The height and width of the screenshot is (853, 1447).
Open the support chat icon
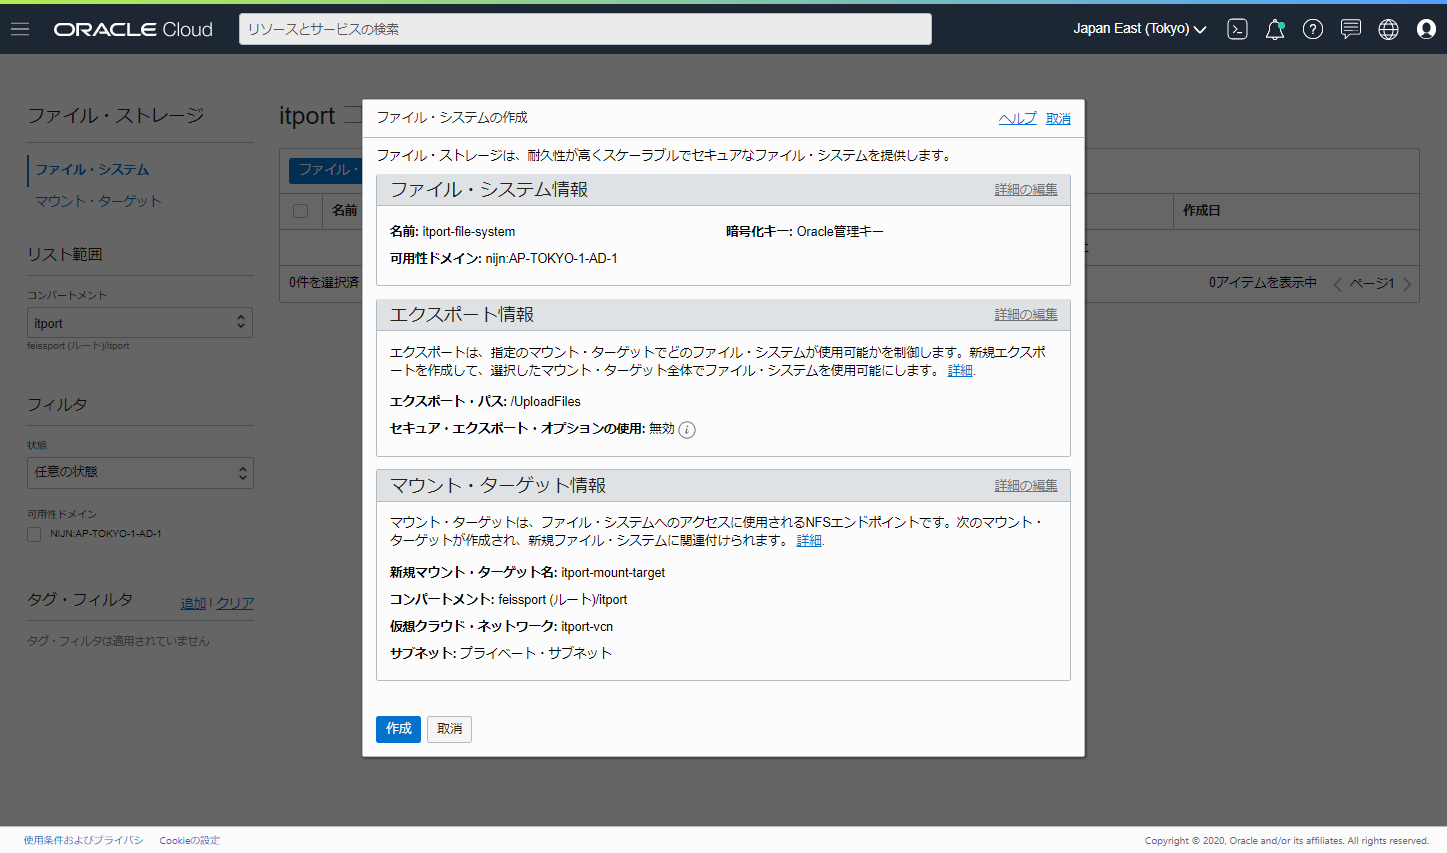(x=1351, y=29)
